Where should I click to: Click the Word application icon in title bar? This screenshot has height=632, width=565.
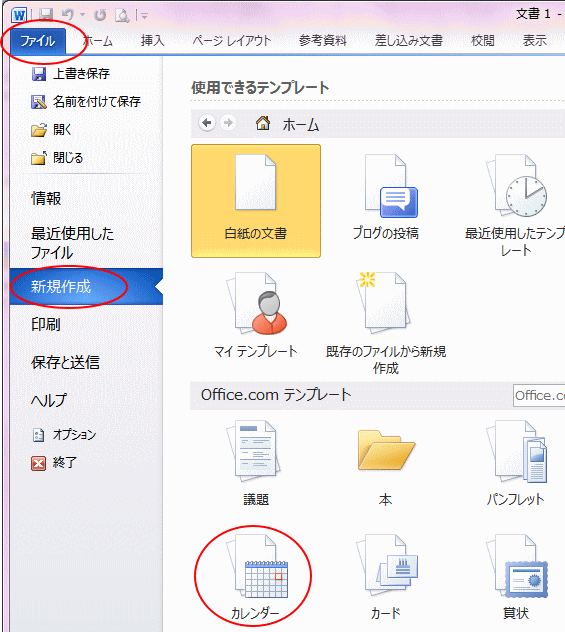[19, 15]
